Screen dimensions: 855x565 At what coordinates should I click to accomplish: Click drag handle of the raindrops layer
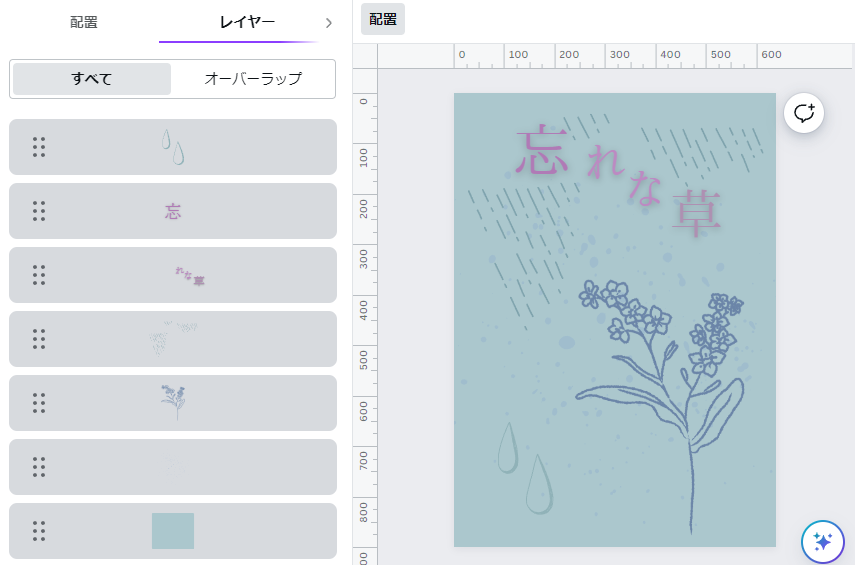[39, 147]
